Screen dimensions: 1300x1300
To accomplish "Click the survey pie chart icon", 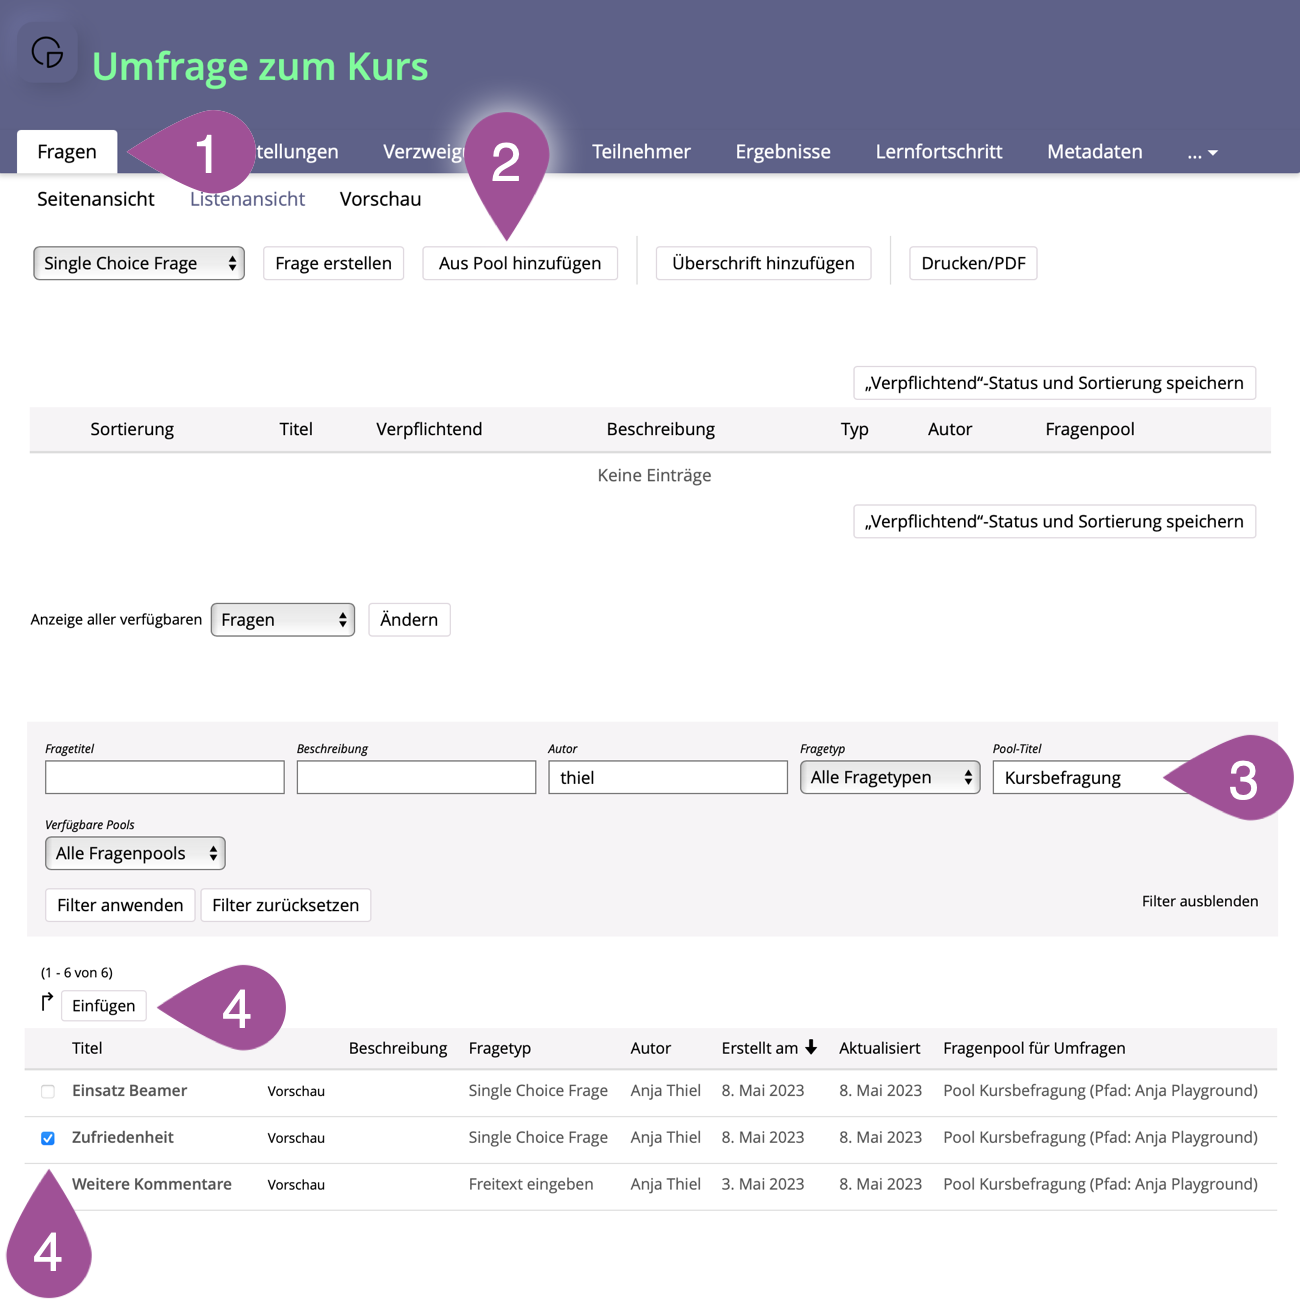I will tap(47, 52).
